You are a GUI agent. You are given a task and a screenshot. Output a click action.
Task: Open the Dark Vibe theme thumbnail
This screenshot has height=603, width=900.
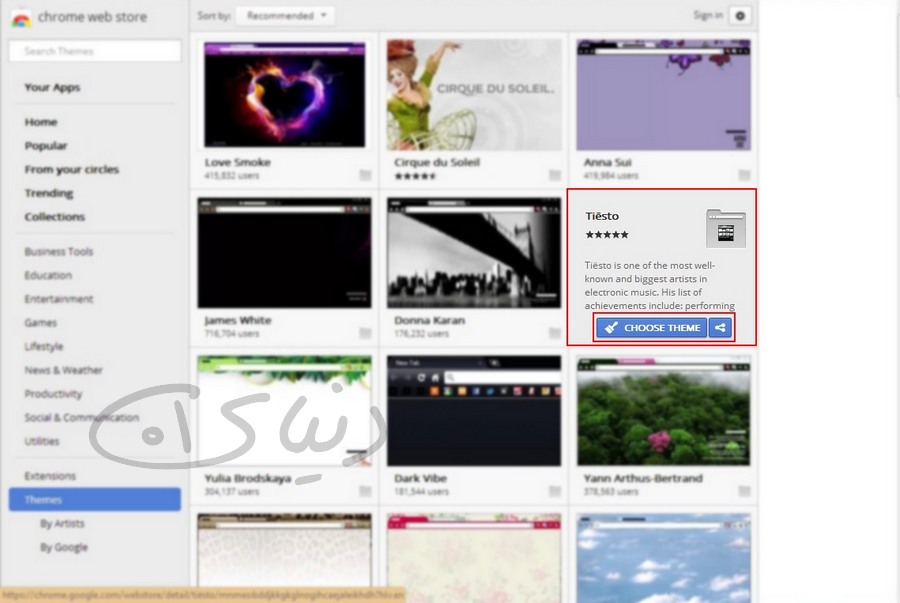(474, 410)
